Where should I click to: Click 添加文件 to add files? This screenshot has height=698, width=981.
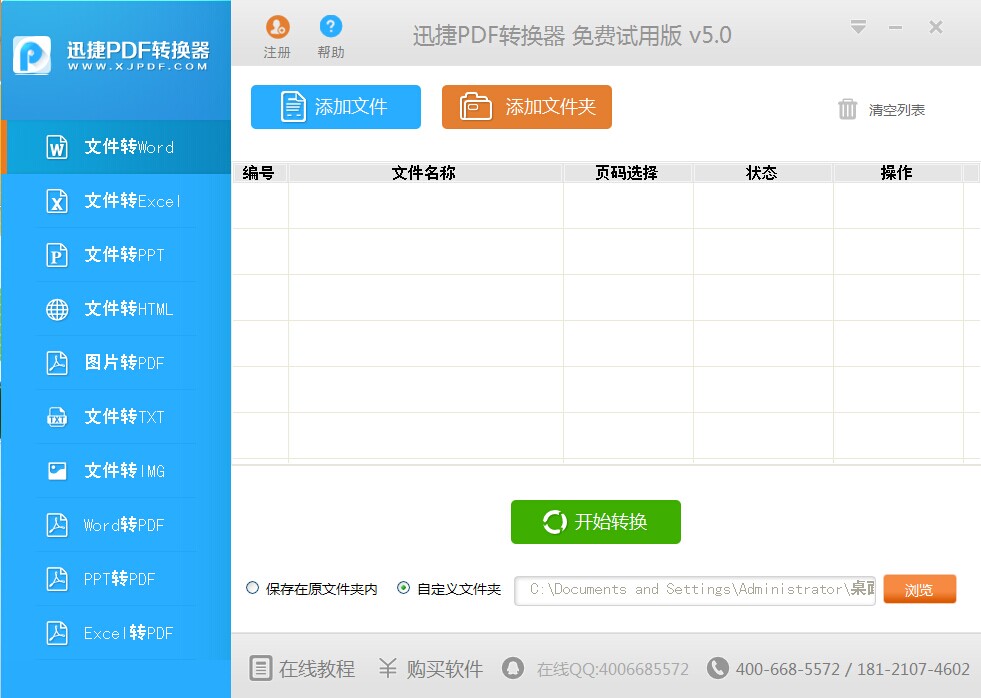pos(335,106)
